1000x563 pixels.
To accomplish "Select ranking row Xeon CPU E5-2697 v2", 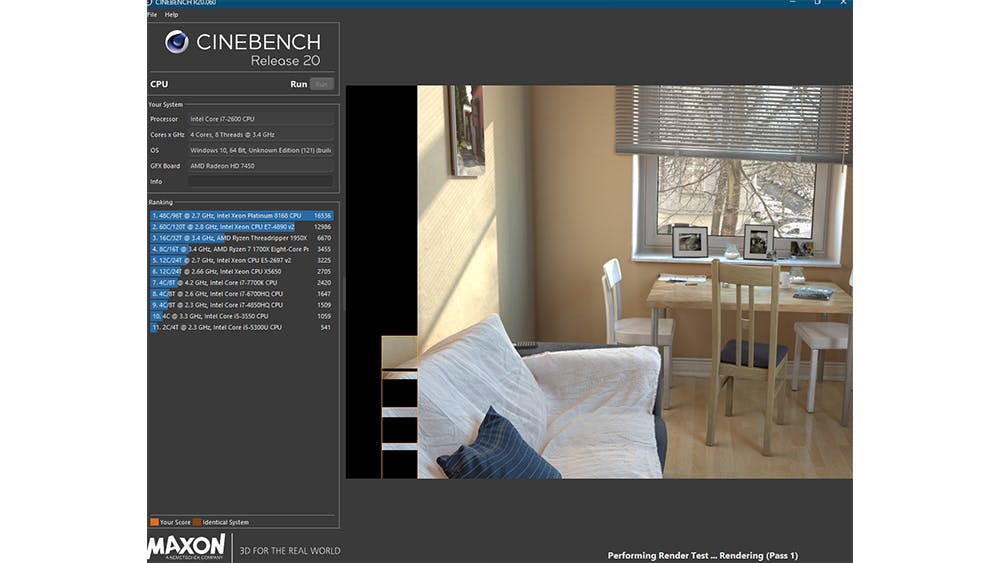I will click(x=242, y=260).
